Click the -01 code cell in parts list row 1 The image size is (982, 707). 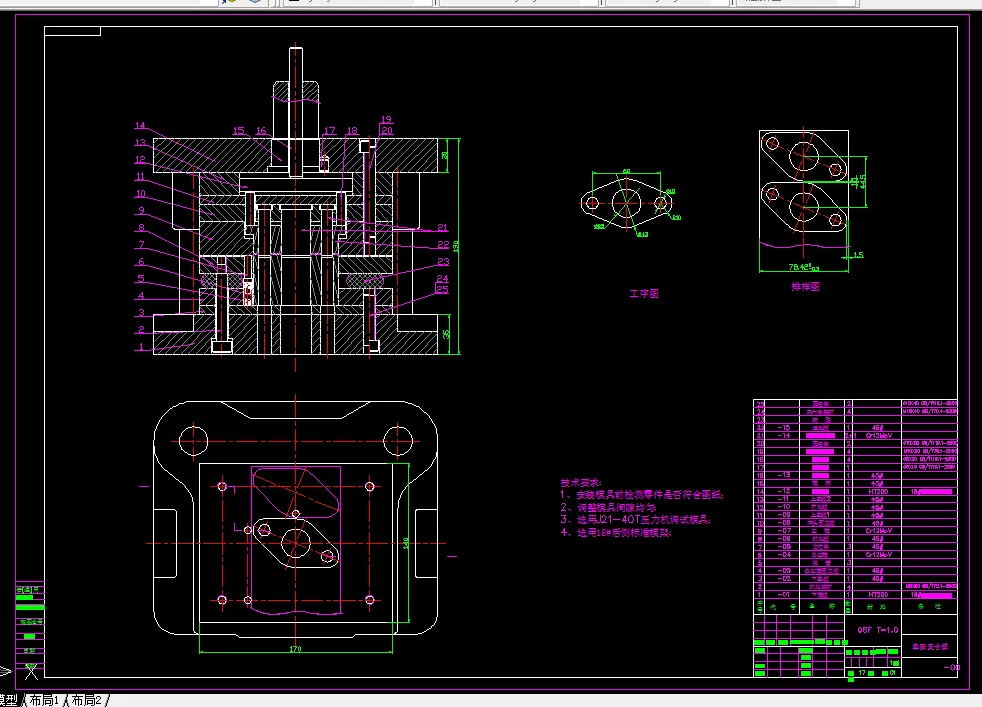tap(783, 594)
